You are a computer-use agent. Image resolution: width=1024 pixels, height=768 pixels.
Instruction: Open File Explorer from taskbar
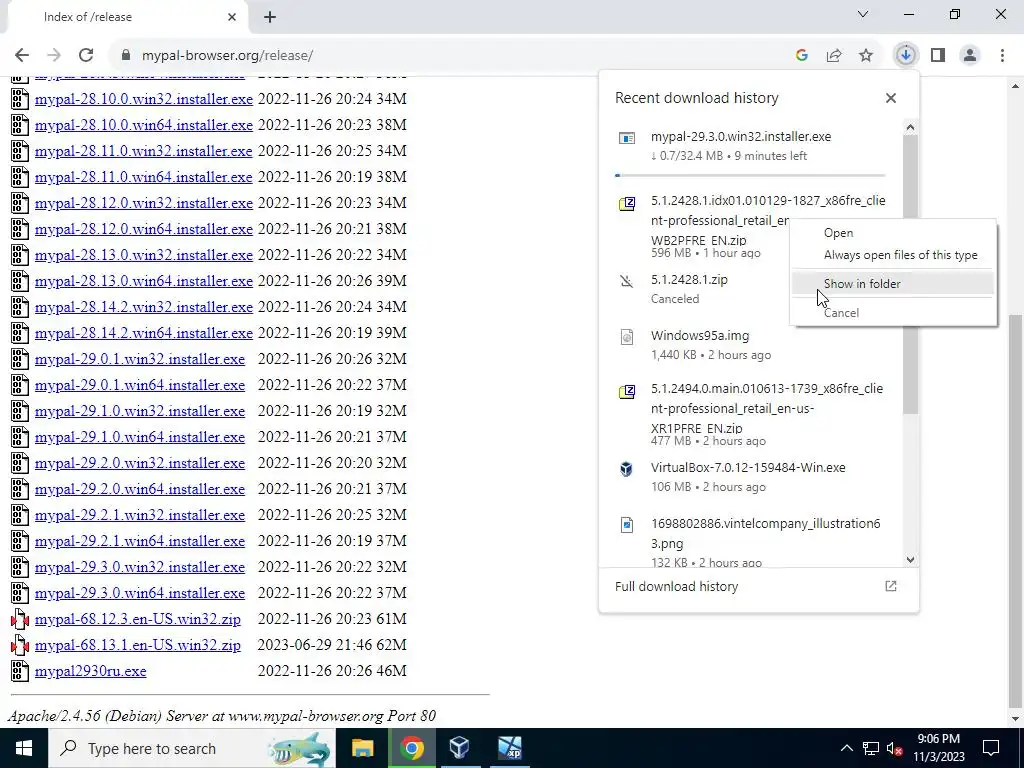pos(362,748)
